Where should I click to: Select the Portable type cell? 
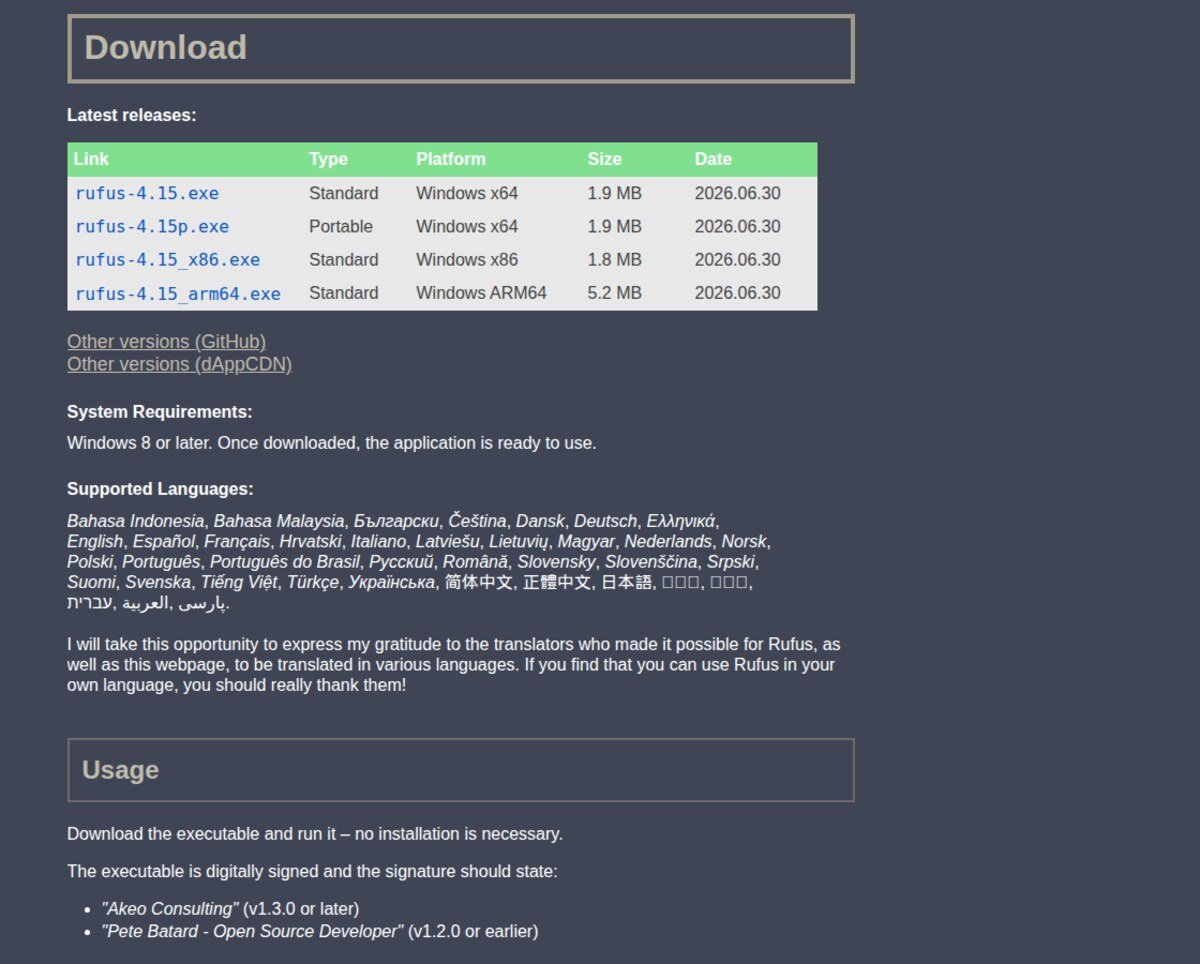pyautogui.click(x=341, y=226)
